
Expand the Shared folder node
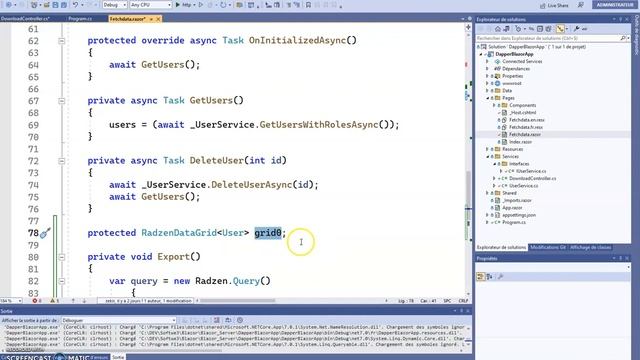[x=487, y=193]
